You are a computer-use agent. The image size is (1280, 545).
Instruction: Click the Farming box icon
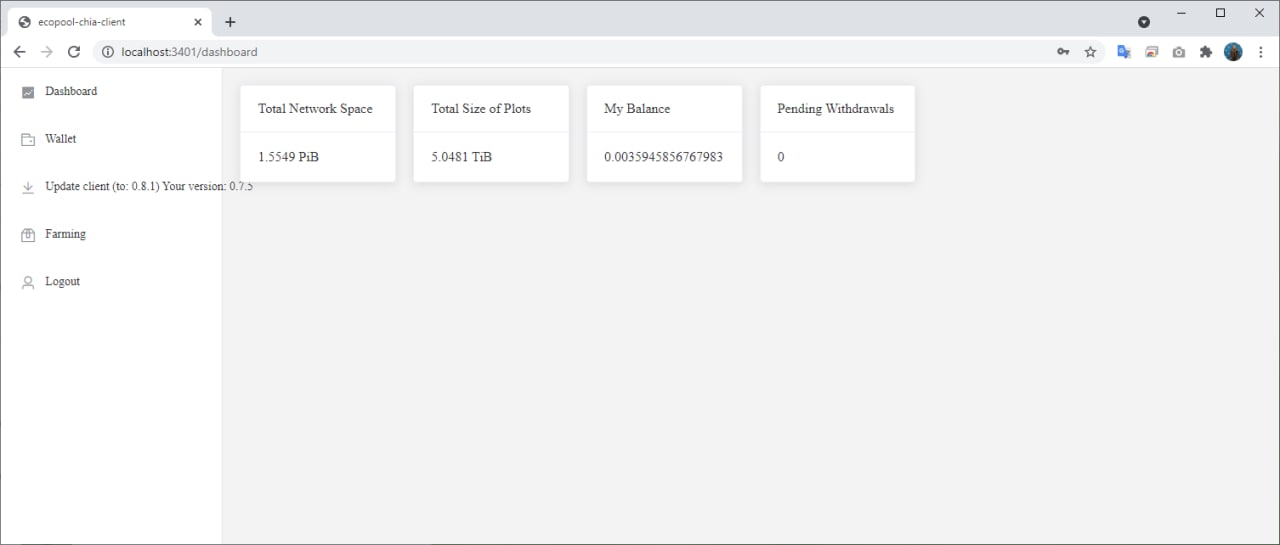click(28, 235)
